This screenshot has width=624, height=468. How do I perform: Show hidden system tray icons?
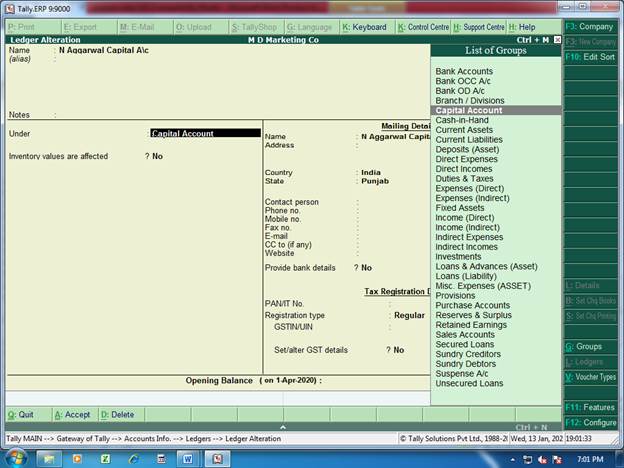point(513,459)
